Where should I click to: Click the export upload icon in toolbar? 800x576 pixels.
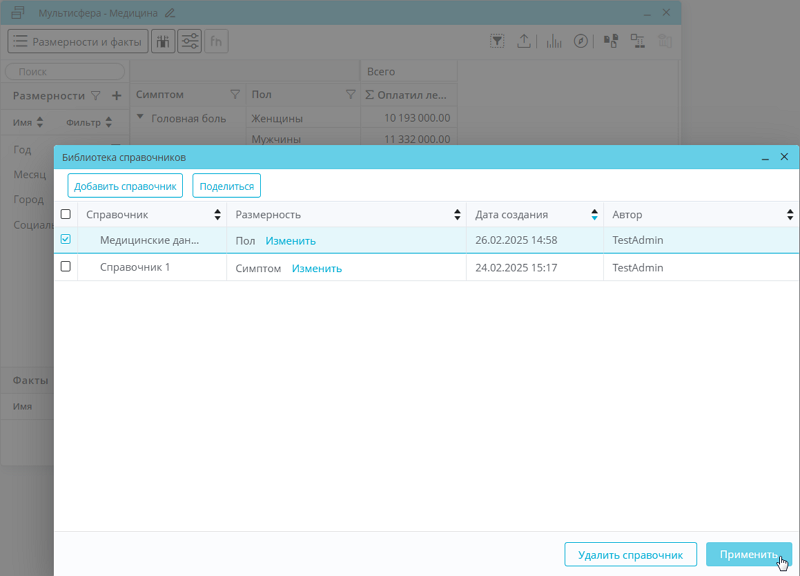click(x=524, y=41)
